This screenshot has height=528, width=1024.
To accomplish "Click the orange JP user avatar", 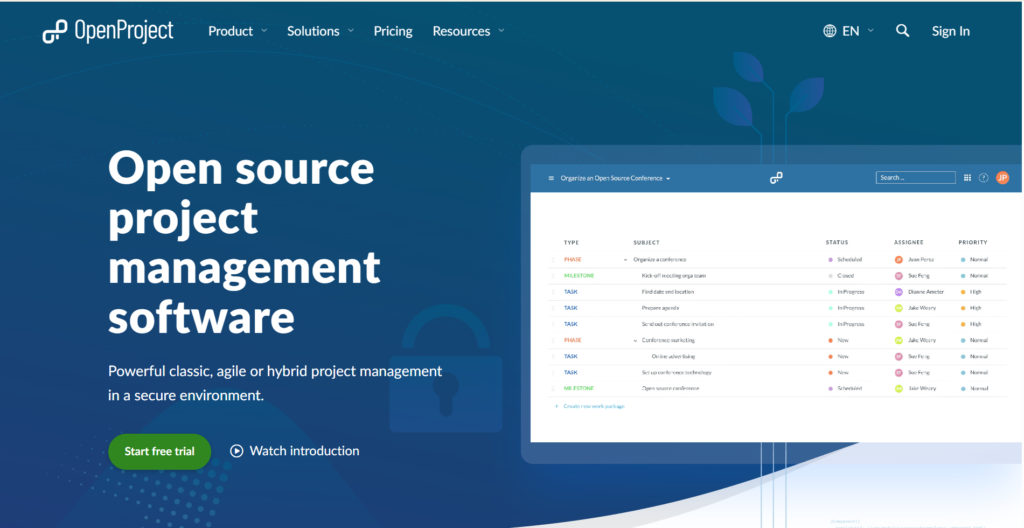I will coord(1002,178).
